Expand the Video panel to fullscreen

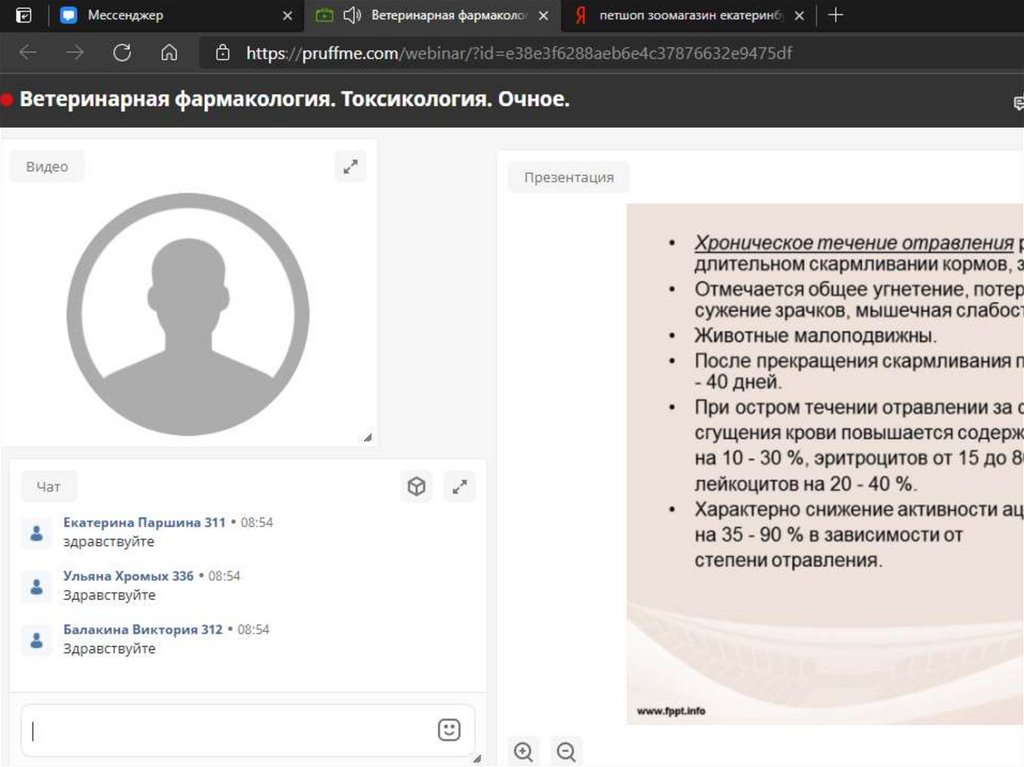click(350, 167)
